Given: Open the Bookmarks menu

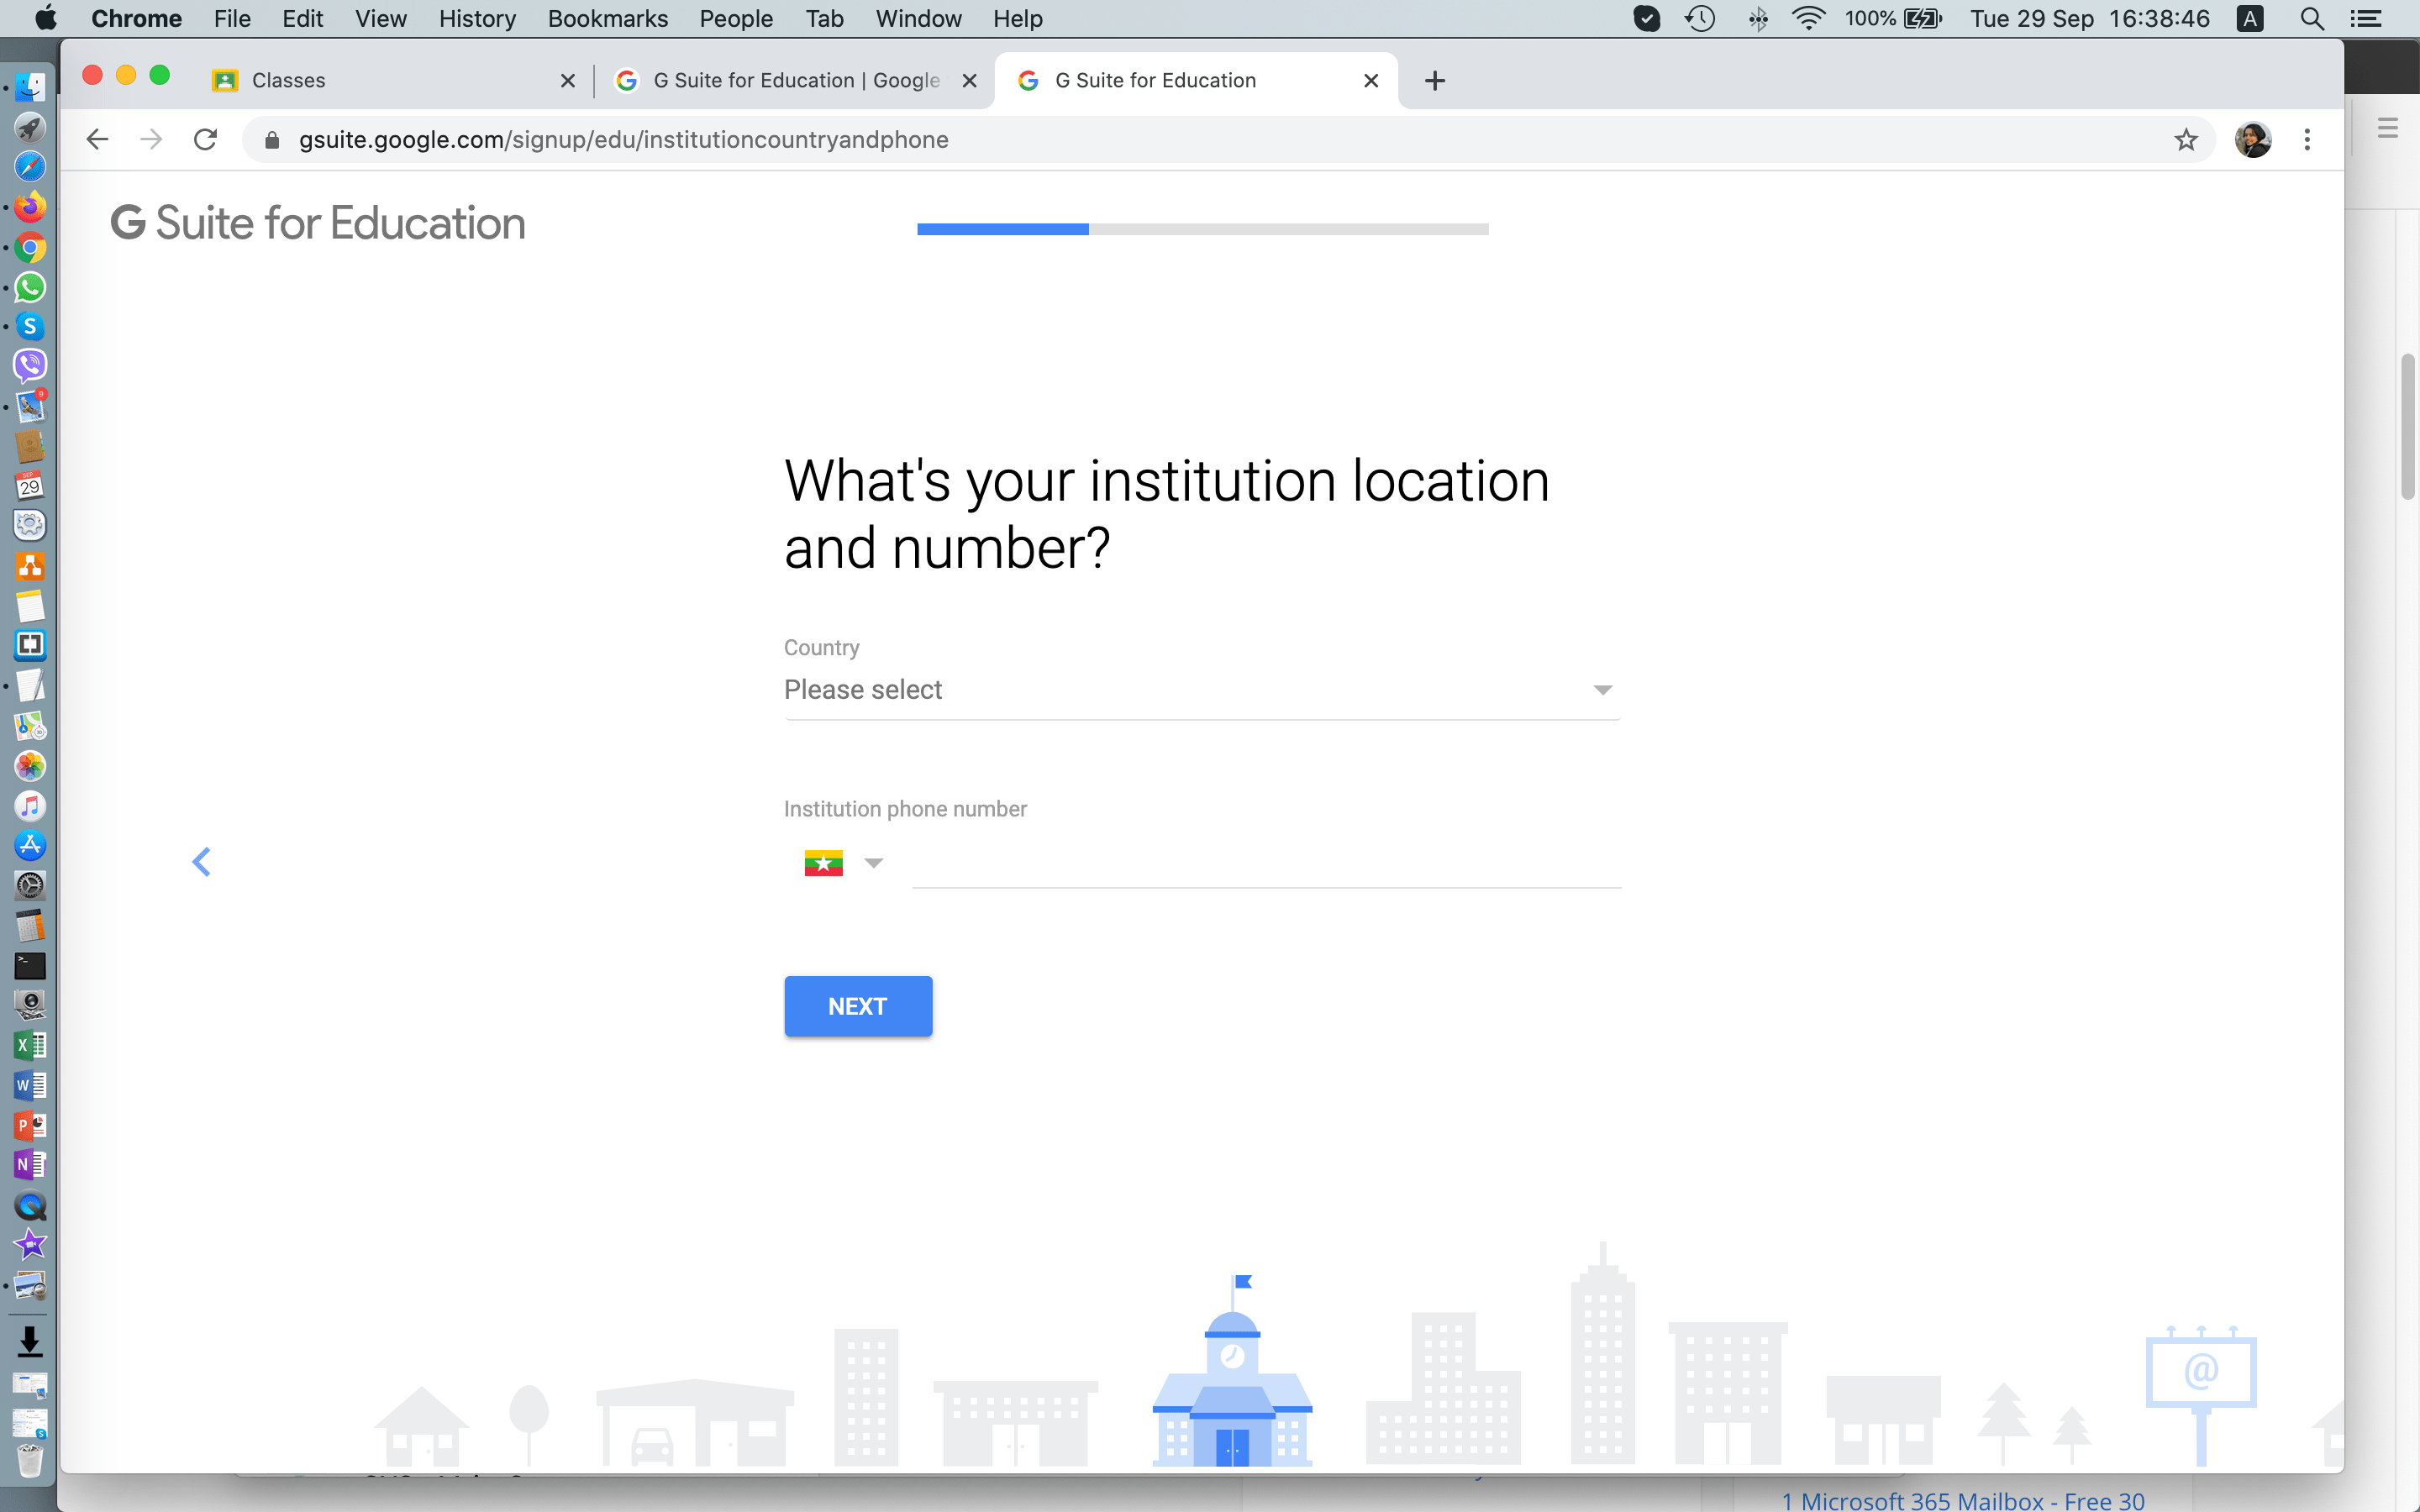Looking at the screenshot, I should (607, 19).
